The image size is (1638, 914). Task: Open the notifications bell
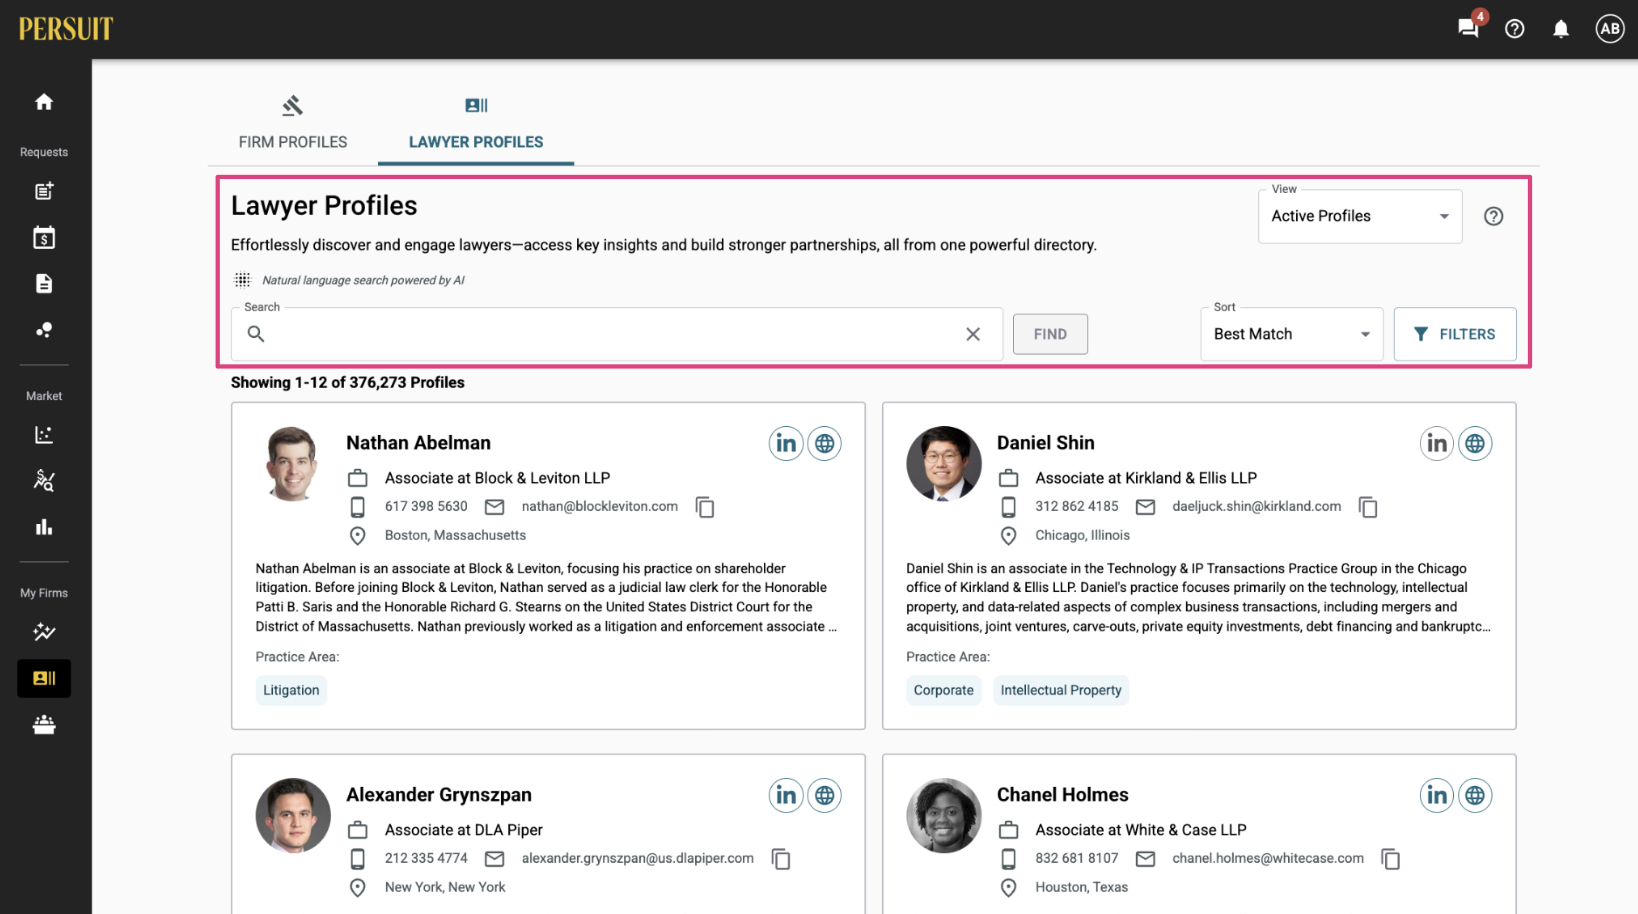tap(1560, 29)
